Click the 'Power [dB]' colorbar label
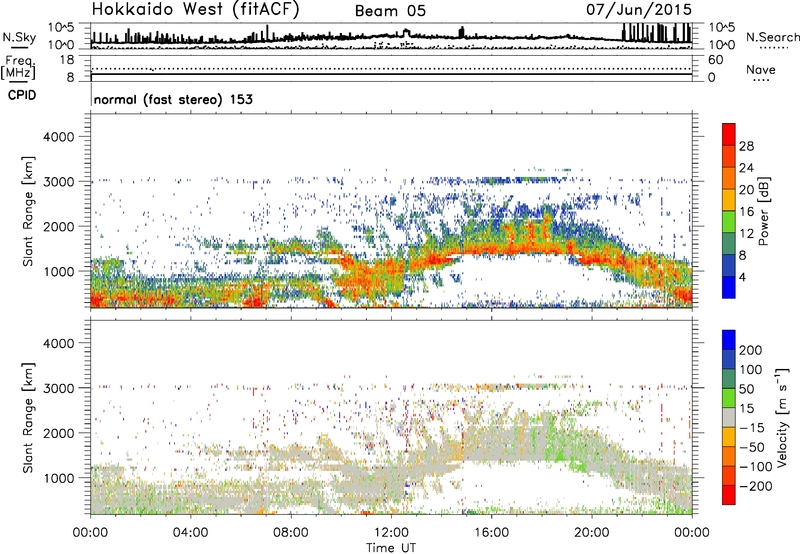Screen dimensions: 800x554 coord(763,211)
